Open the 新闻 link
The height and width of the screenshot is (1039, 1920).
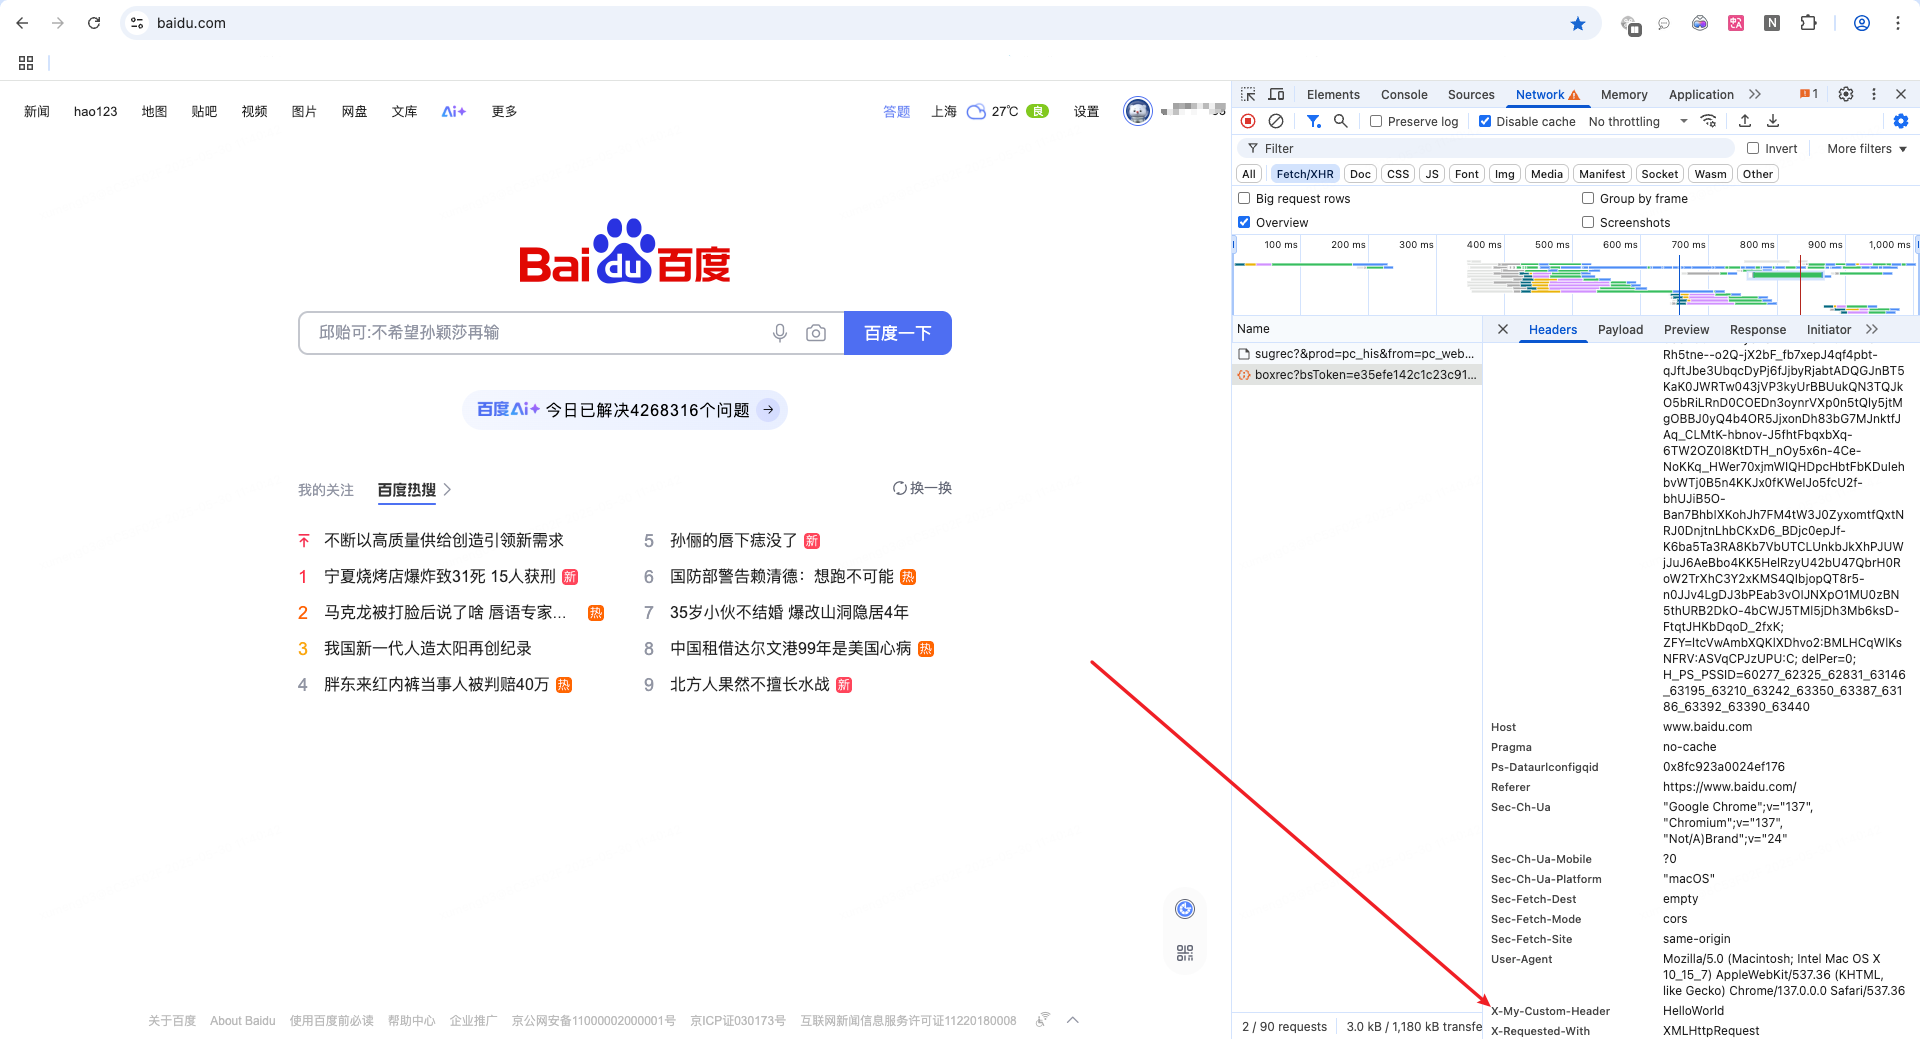37,111
